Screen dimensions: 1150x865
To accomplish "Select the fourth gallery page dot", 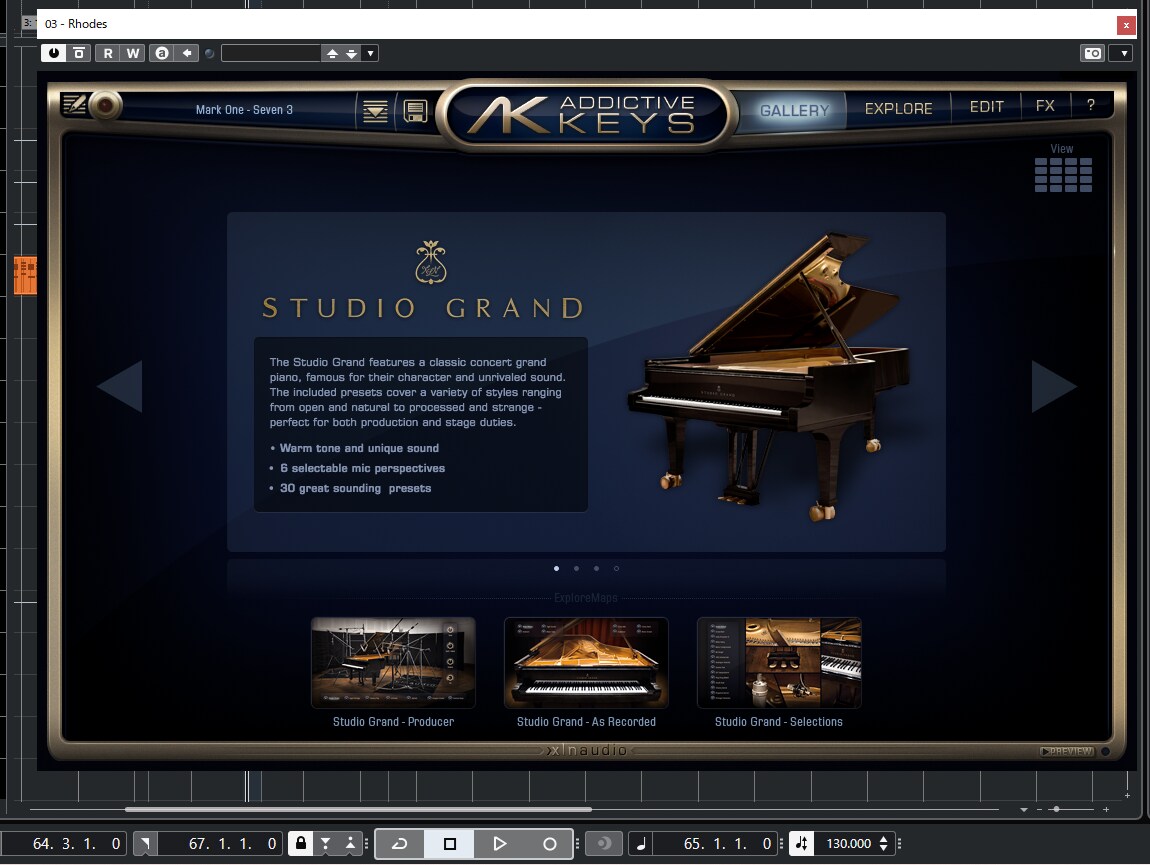I will (616, 568).
